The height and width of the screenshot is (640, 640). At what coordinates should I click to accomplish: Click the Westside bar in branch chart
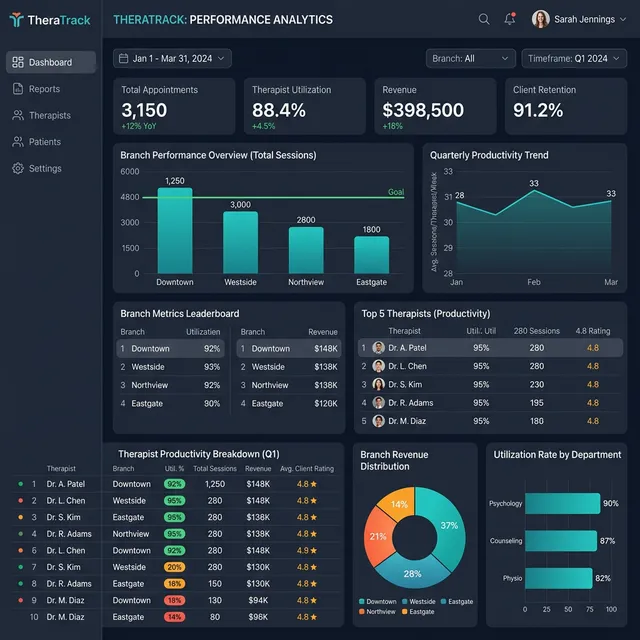click(240, 242)
